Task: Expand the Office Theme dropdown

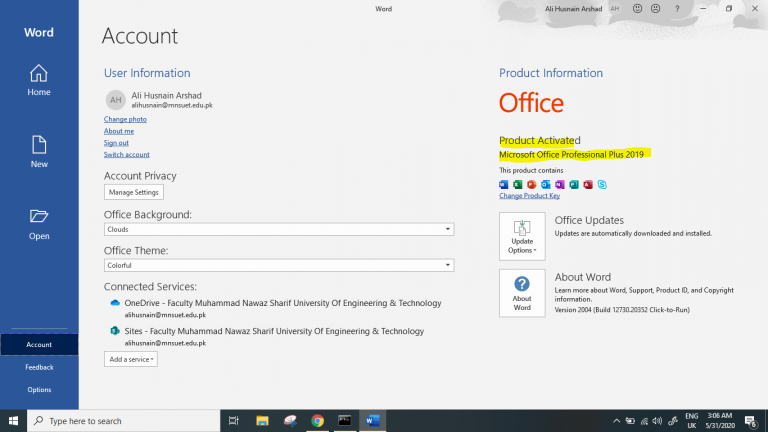Action: pyautogui.click(x=279, y=265)
